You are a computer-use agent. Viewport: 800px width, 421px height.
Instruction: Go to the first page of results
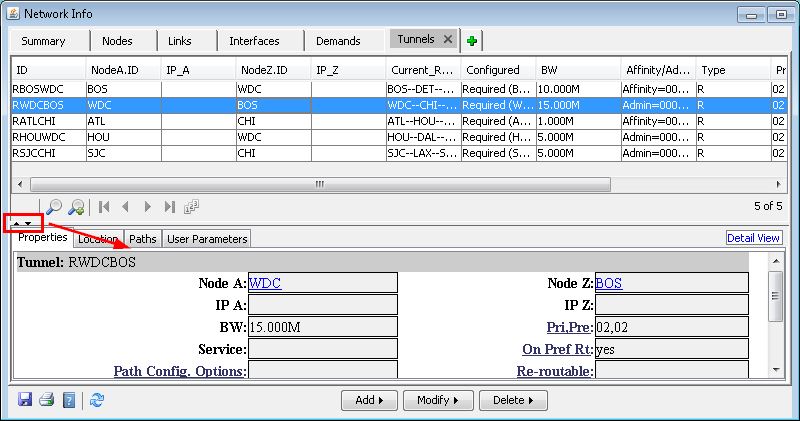[104, 207]
